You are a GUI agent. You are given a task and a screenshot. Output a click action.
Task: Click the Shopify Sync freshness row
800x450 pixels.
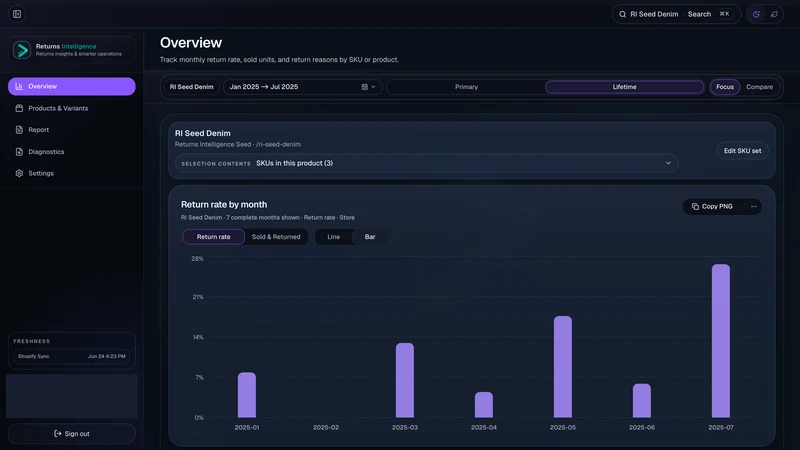[71, 356]
